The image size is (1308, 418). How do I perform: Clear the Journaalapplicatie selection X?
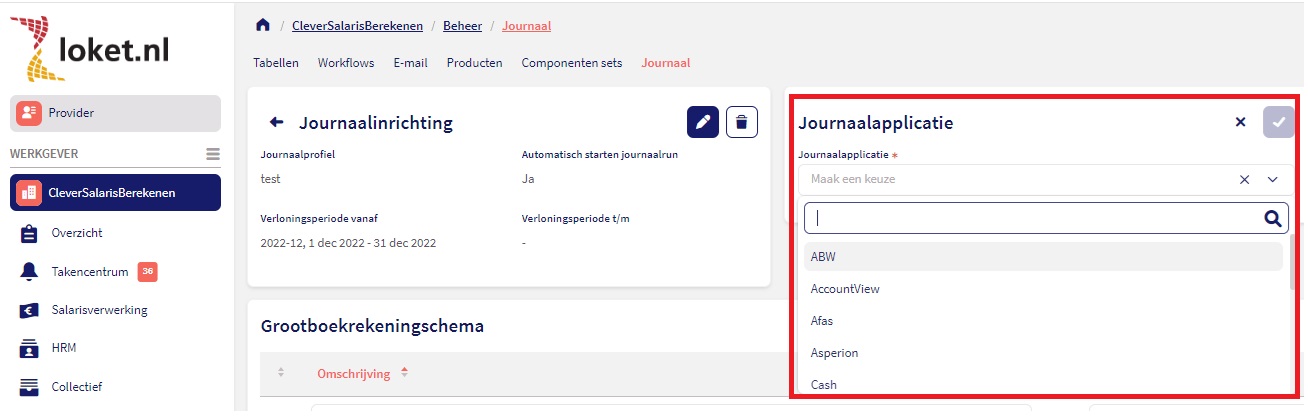pyautogui.click(x=1245, y=179)
